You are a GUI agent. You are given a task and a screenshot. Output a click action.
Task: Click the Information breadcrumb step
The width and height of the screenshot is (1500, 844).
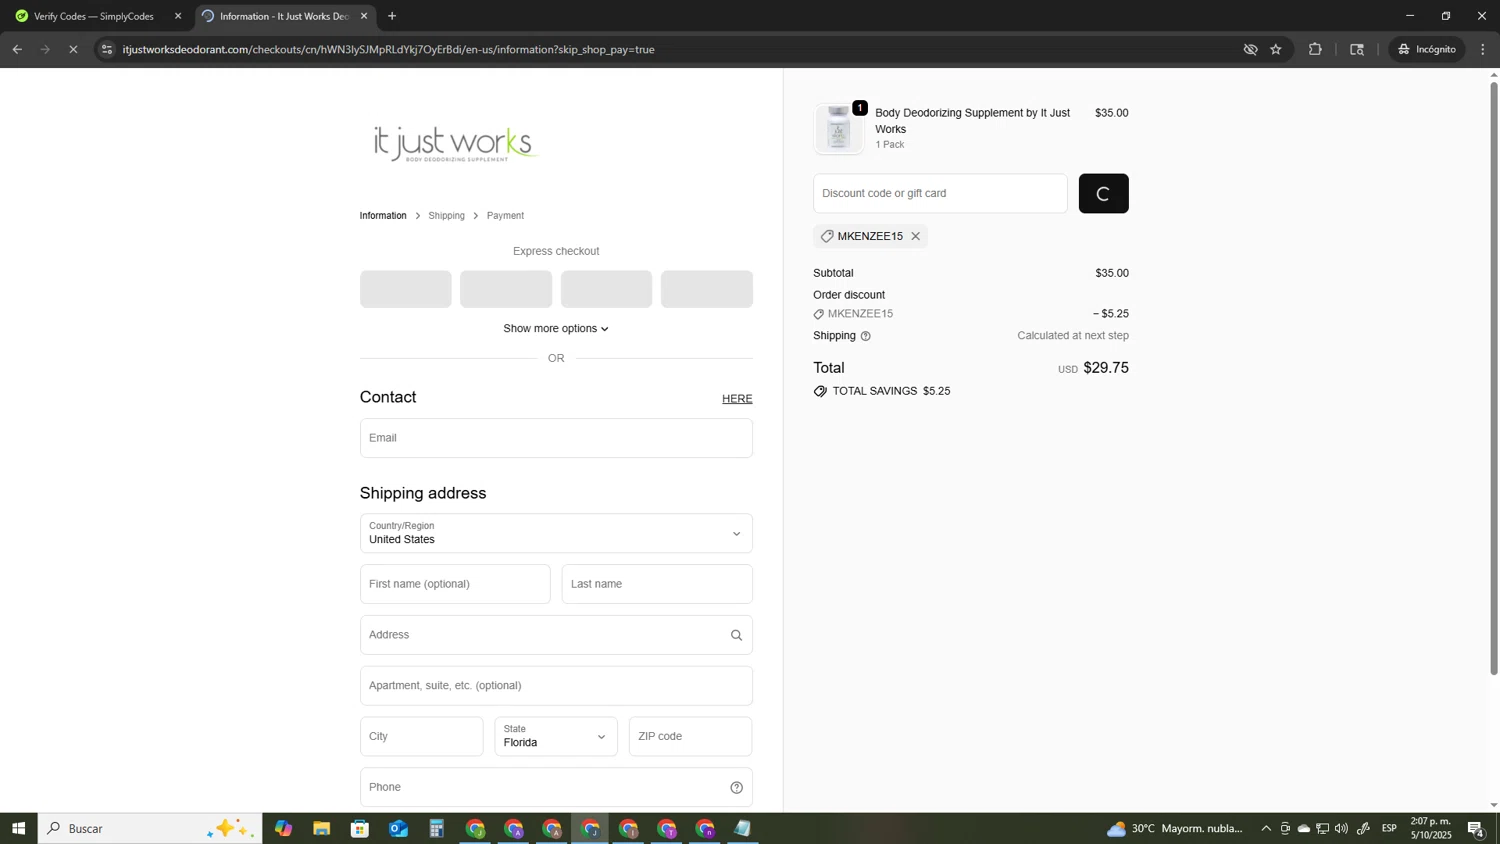[x=383, y=216]
